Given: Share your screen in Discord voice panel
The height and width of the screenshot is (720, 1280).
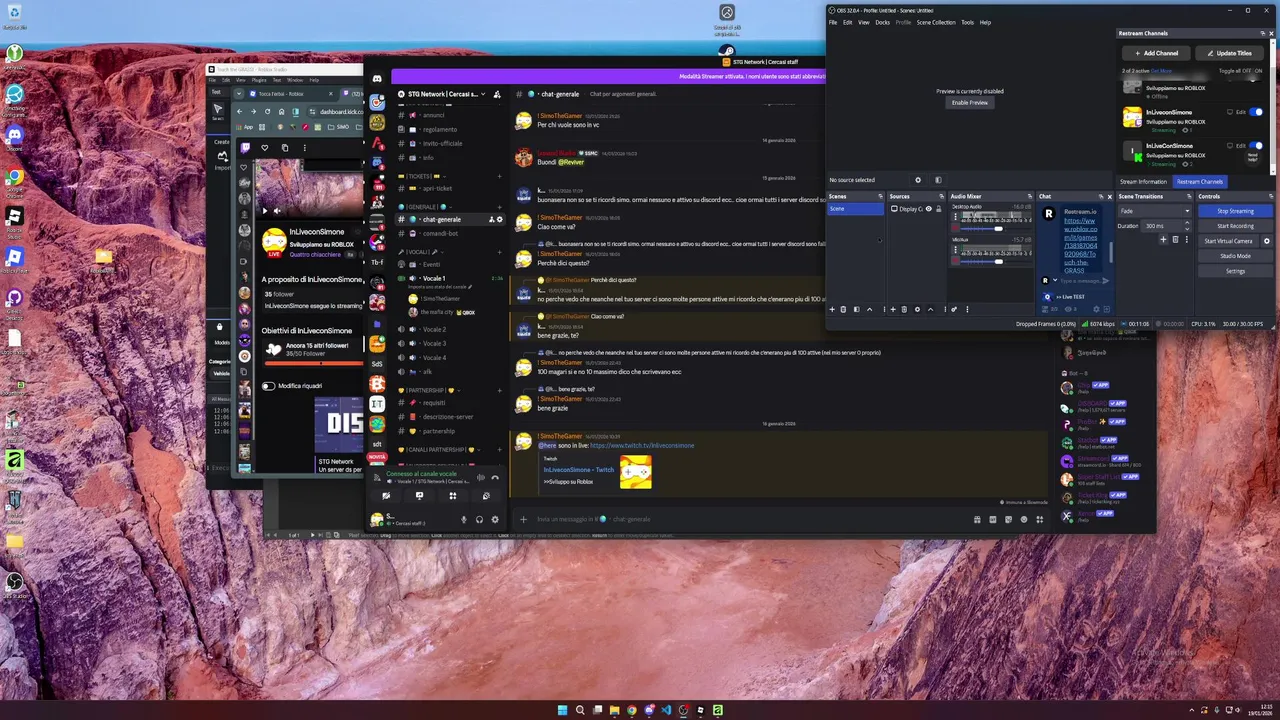Looking at the screenshot, I should click(420, 496).
